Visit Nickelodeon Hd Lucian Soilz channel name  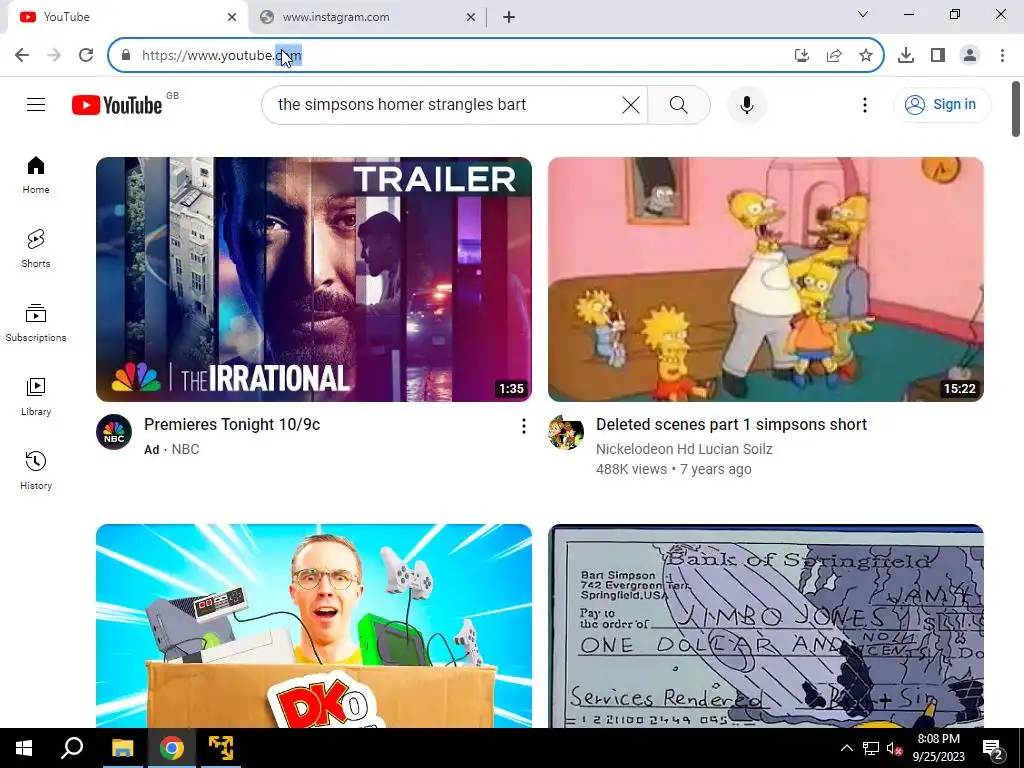684,449
